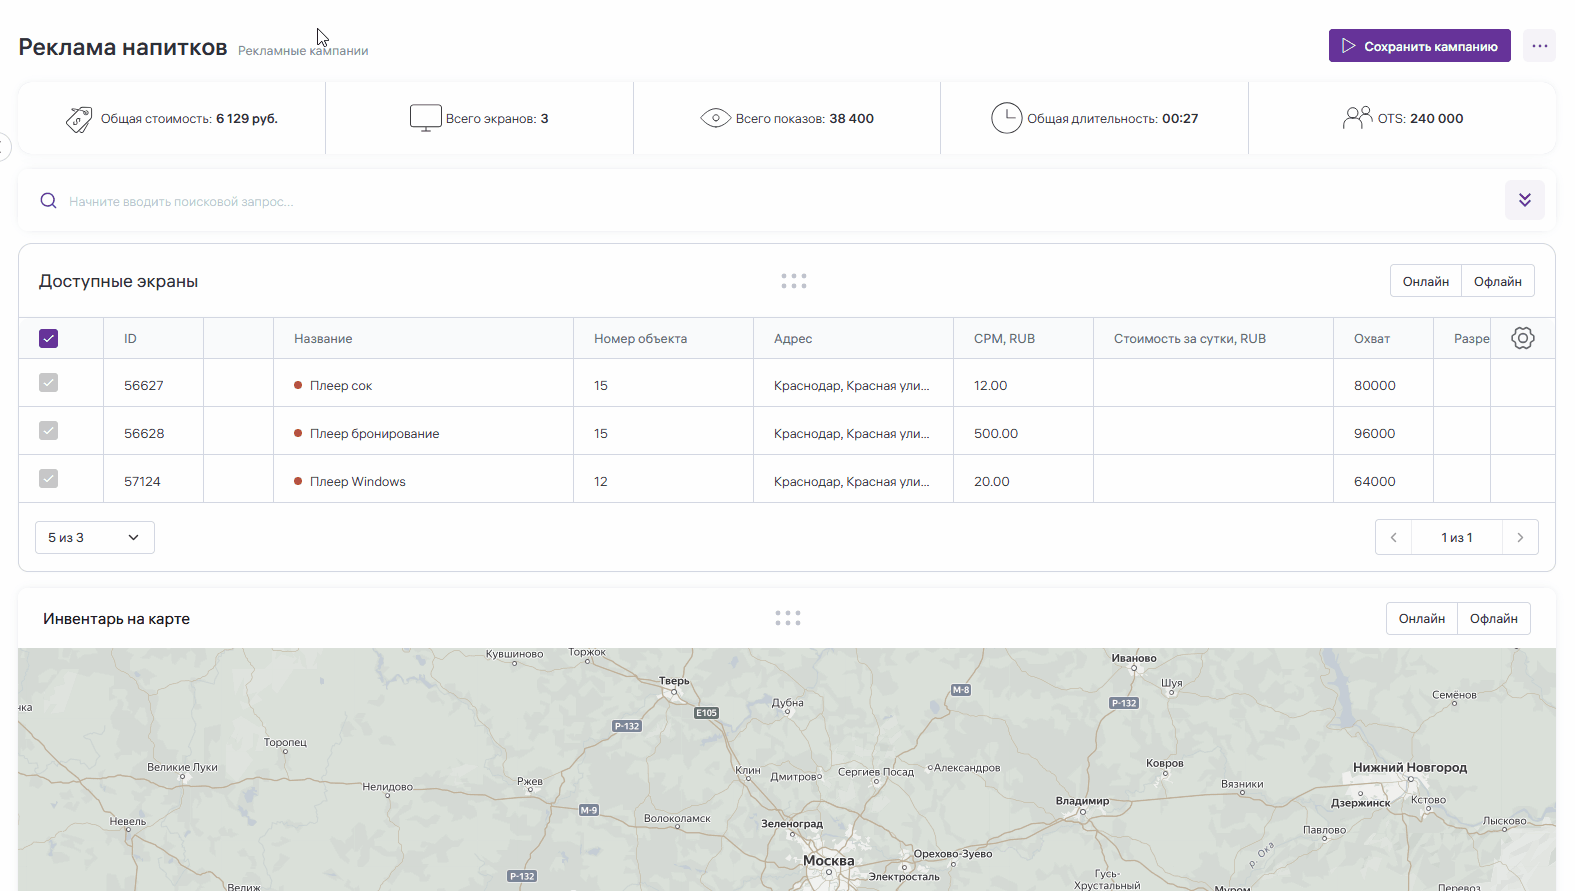Click the price tag total cost icon
Viewport: 1575px width, 891px height.
(x=79, y=119)
